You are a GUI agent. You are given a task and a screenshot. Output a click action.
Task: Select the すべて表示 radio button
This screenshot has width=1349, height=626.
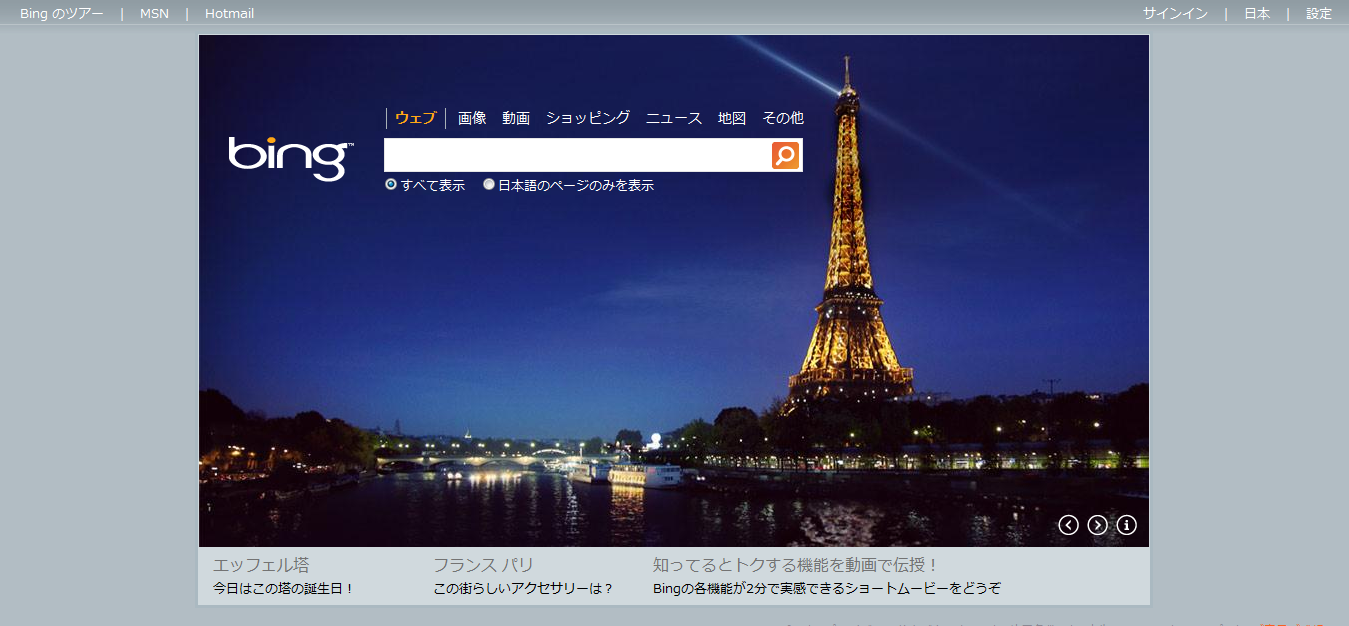pos(391,184)
